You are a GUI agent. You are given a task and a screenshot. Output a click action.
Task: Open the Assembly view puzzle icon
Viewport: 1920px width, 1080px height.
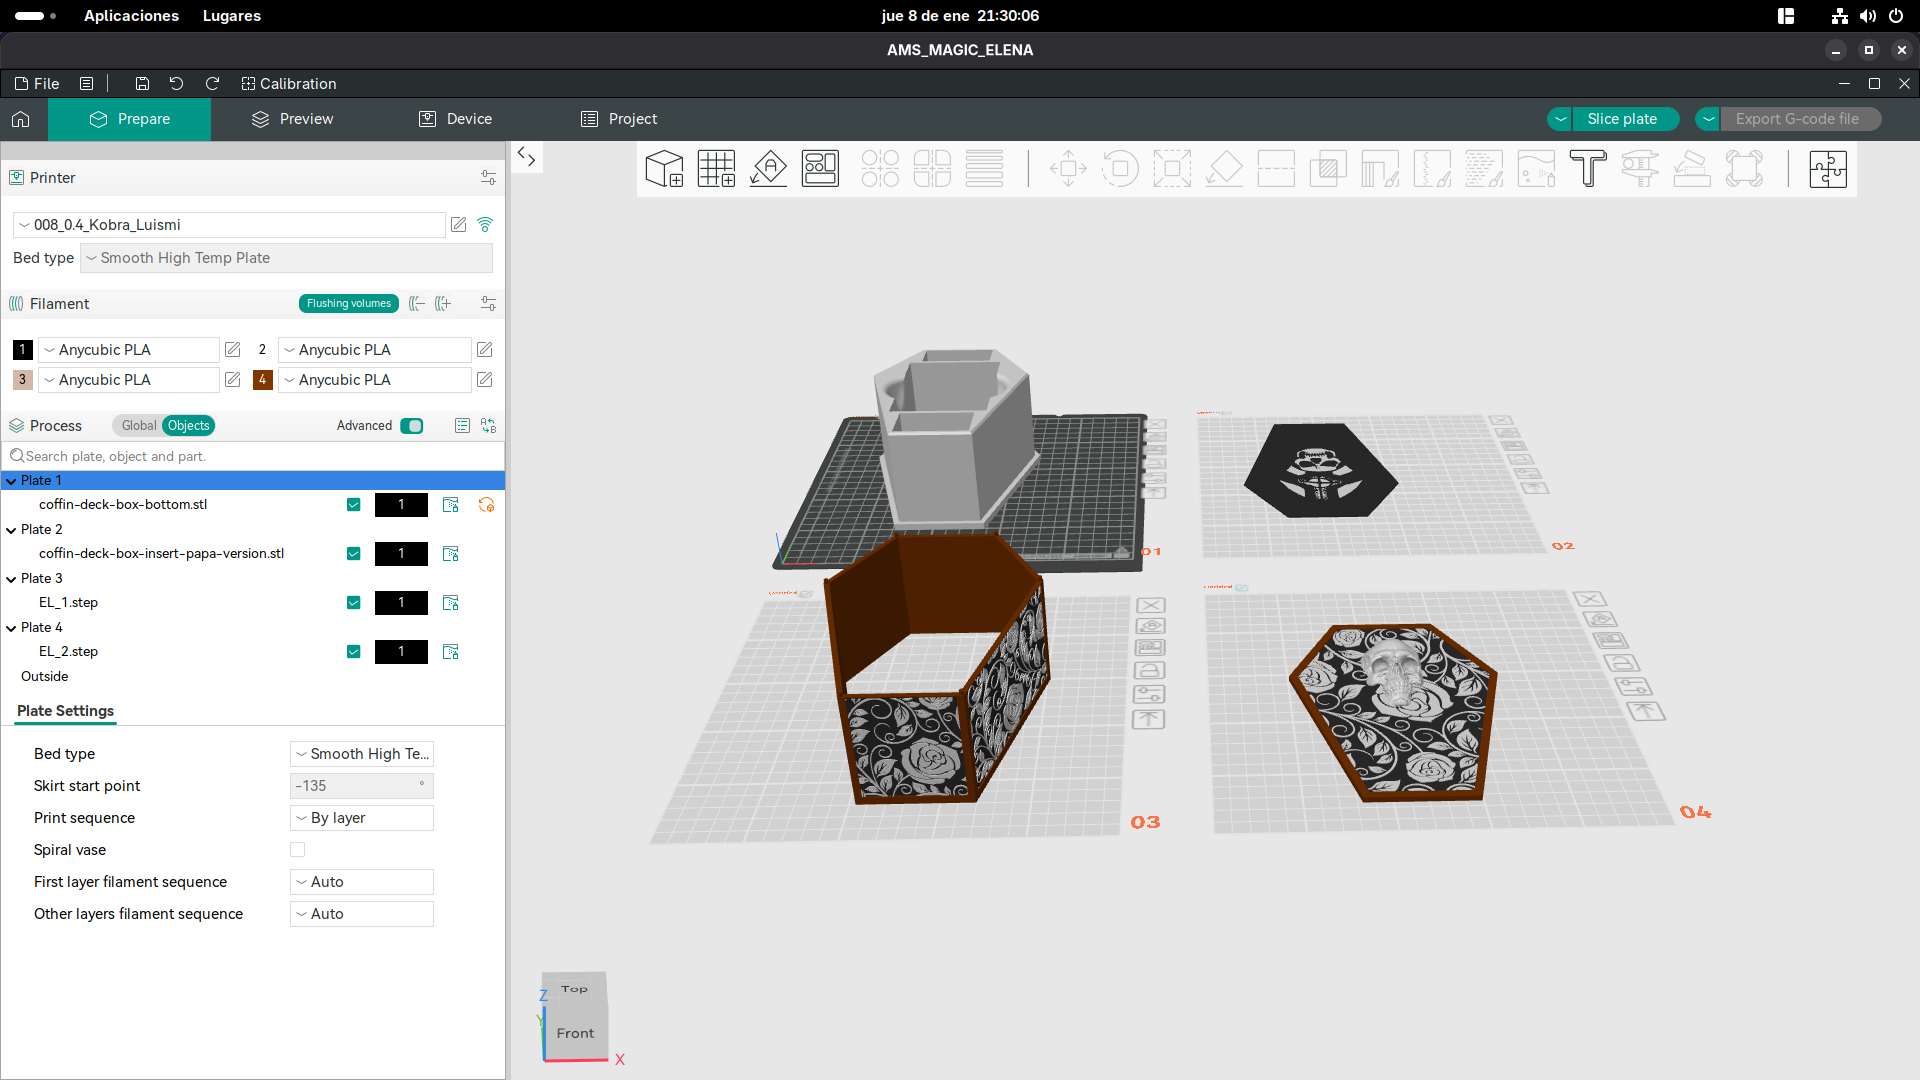tap(1827, 169)
